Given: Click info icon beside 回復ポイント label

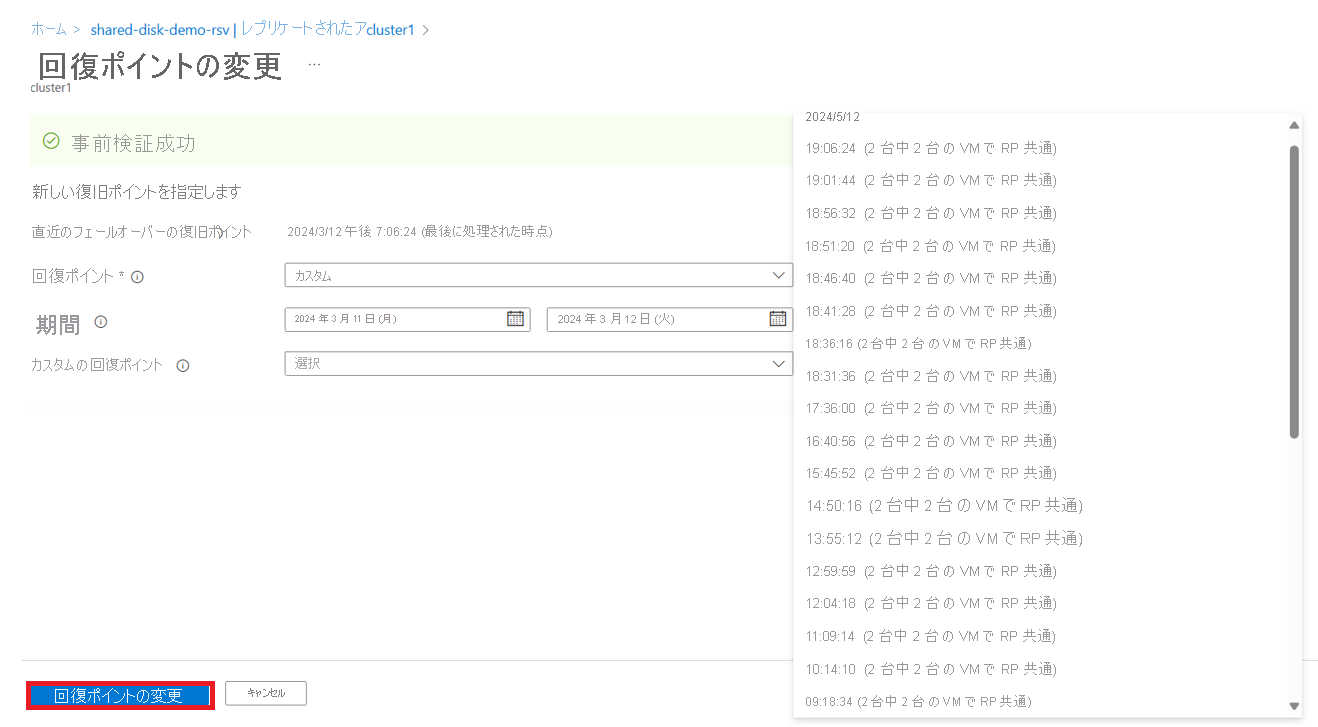Looking at the screenshot, I should pos(138,277).
